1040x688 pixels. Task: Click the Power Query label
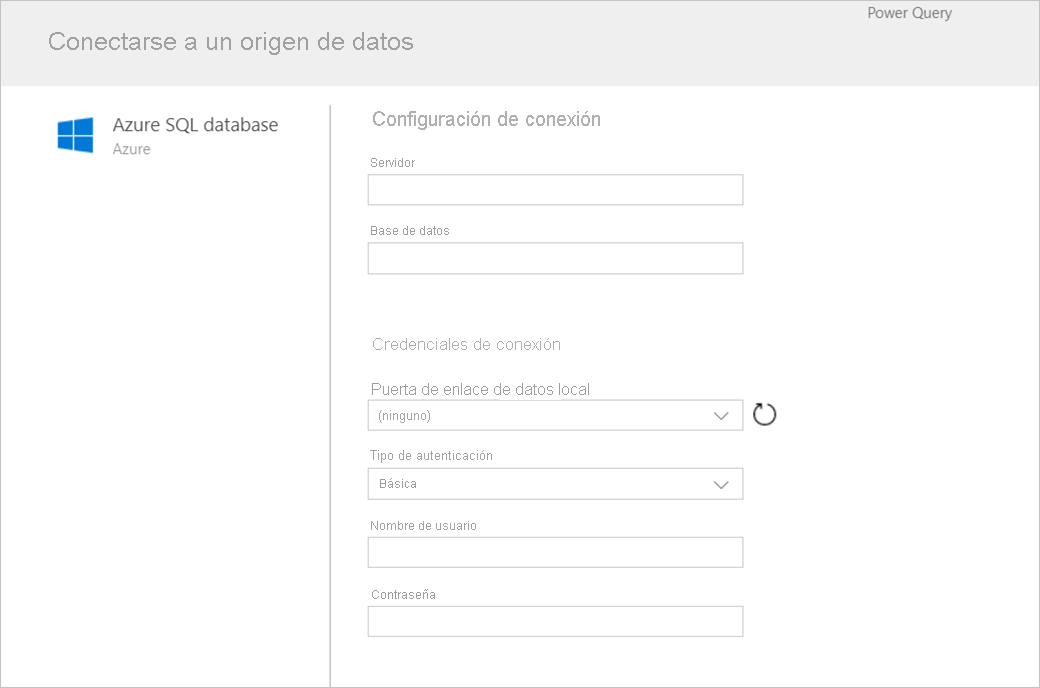point(909,13)
